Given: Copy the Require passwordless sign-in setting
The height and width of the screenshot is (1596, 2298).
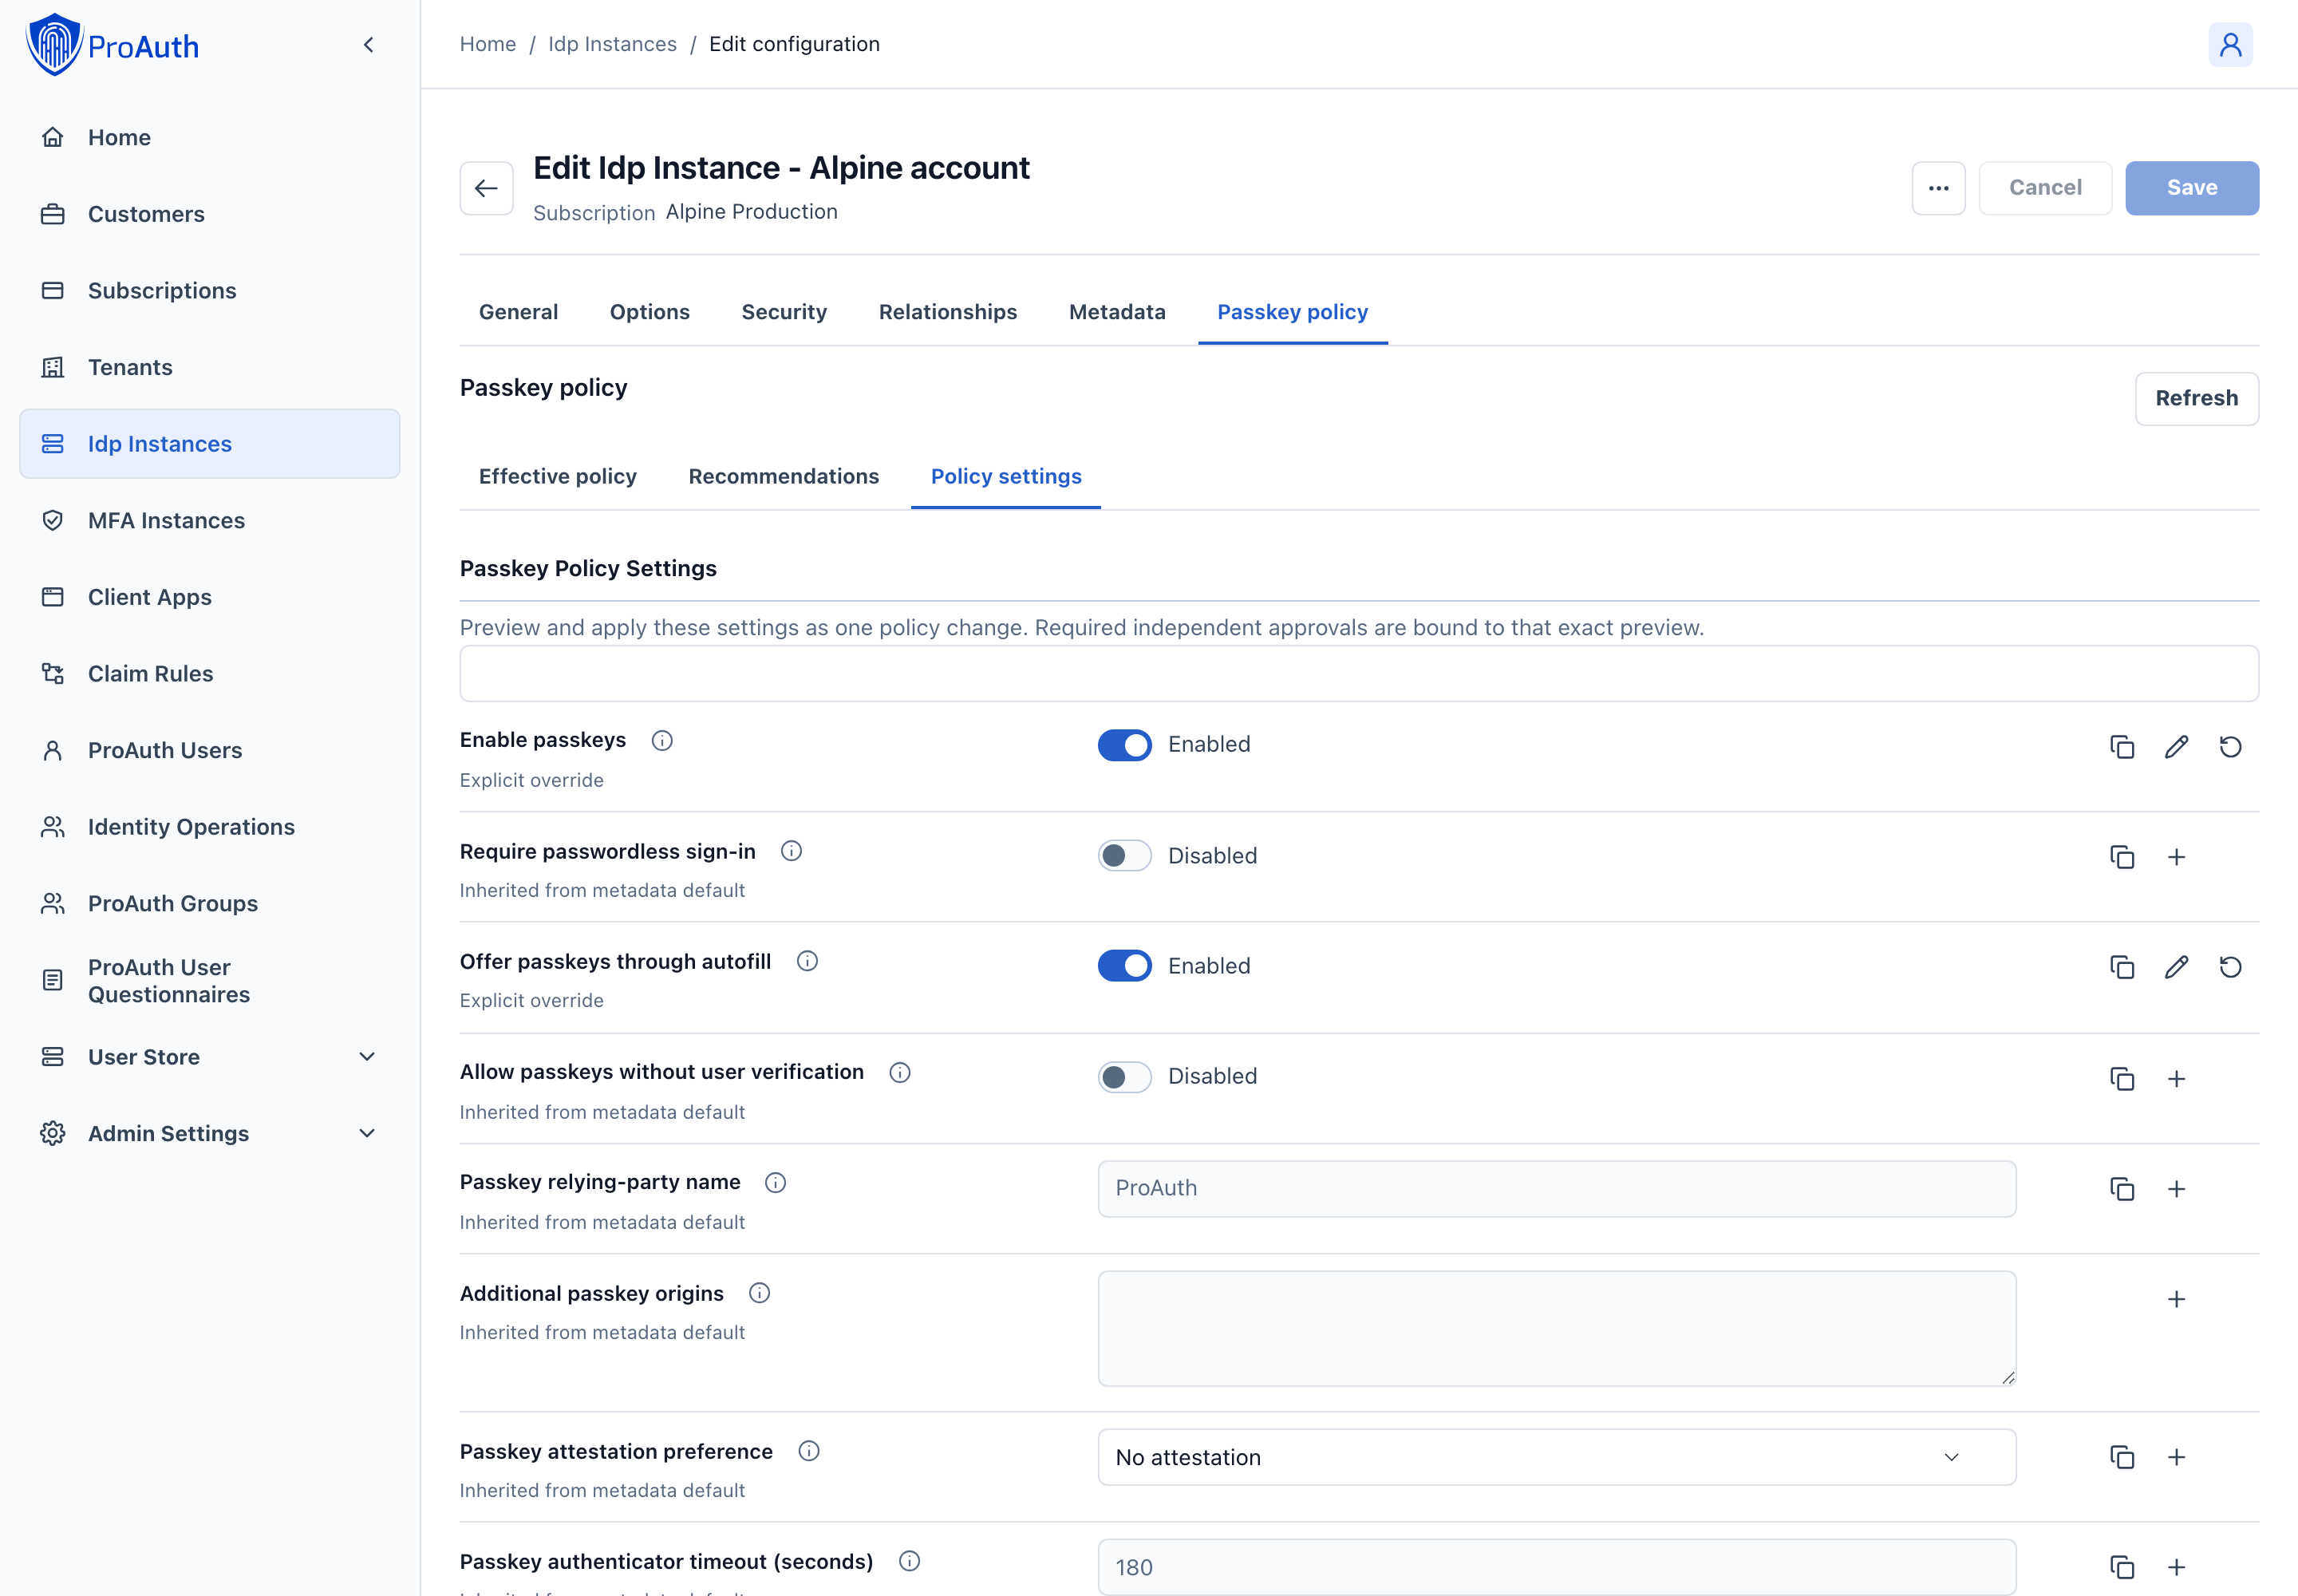Looking at the screenshot, I should pyautogui.click(x=2122, y=857).
